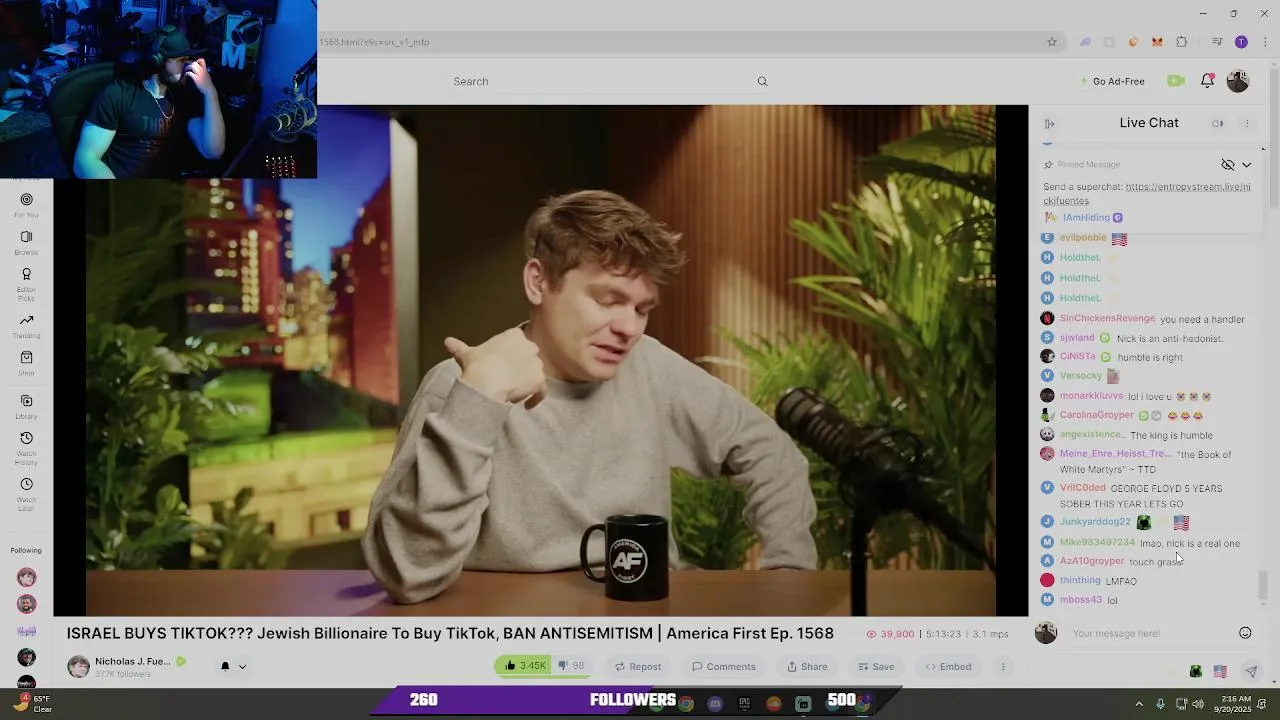Screen dimensions: 1280x720
Task: Open Live Chat options menu
Action: click(x=1247, y=123)
